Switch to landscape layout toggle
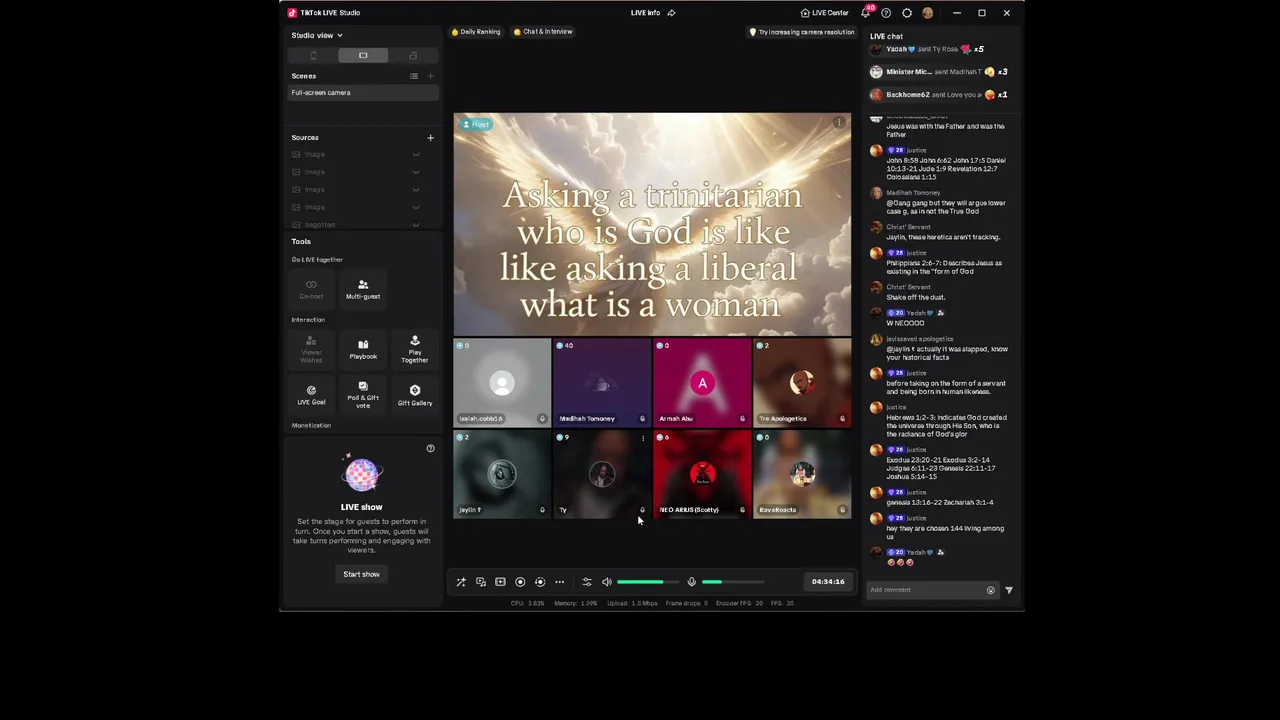This screenshot has width=1280, height=720. (363, 56)
